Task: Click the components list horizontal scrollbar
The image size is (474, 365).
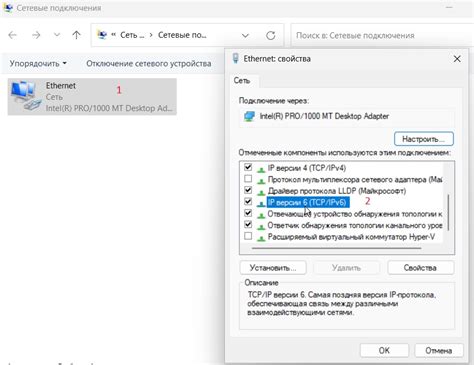Action: tap(337, 248)
